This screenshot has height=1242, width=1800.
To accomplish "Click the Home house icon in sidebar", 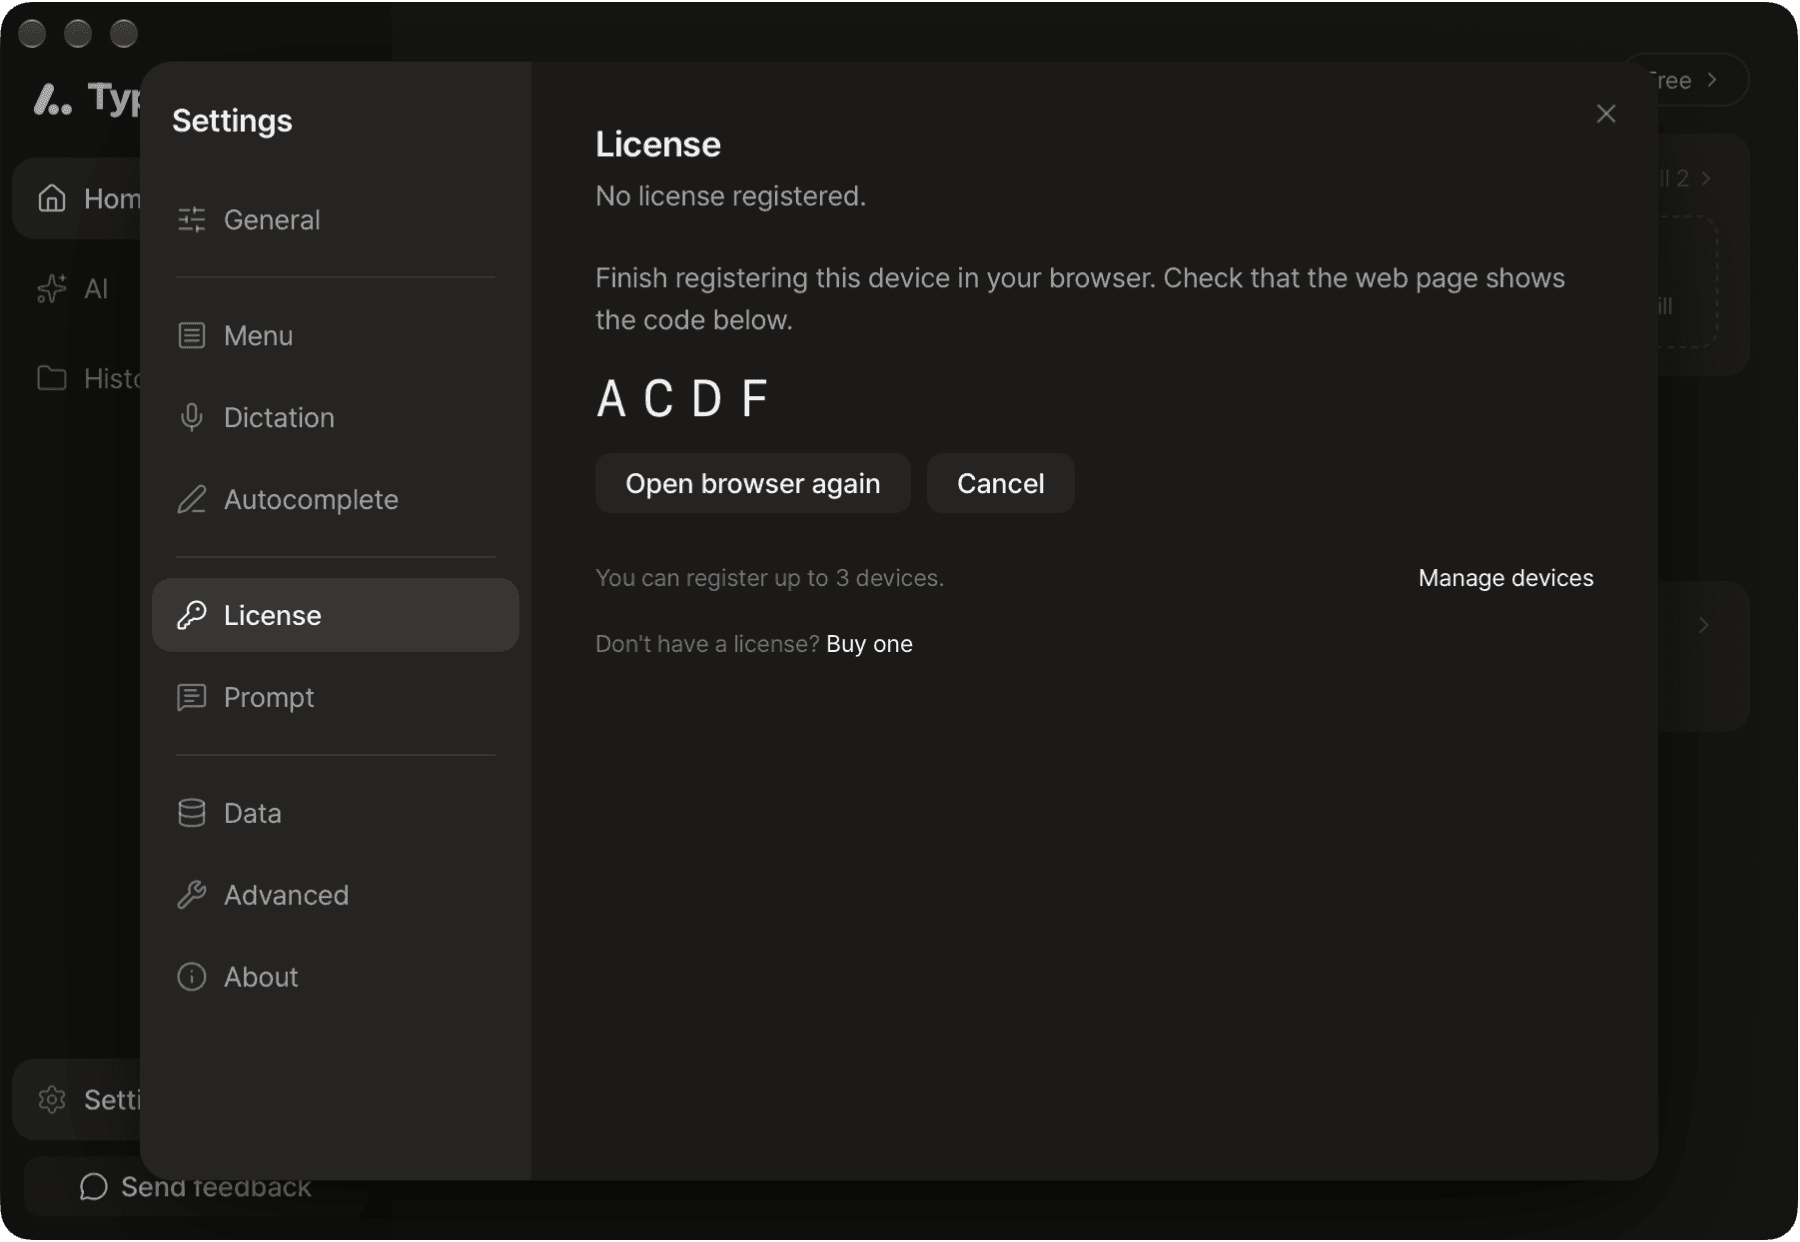I will click(52, 198).
